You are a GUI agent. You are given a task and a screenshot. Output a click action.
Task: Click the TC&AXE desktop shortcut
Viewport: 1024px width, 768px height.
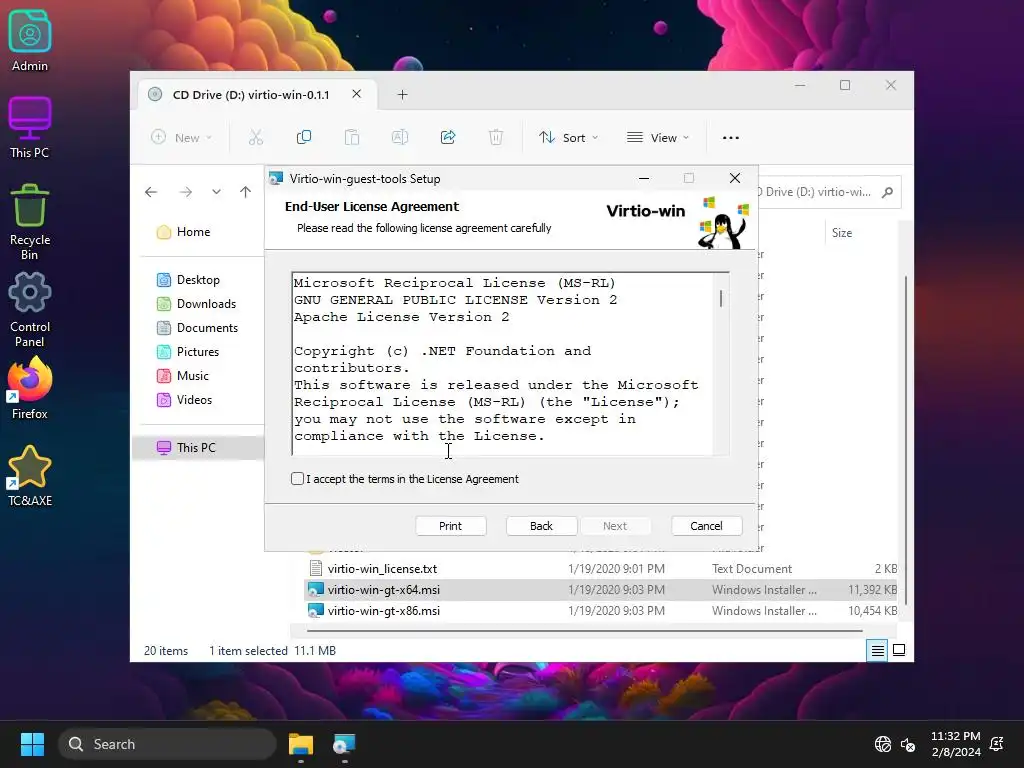point(29,475)
